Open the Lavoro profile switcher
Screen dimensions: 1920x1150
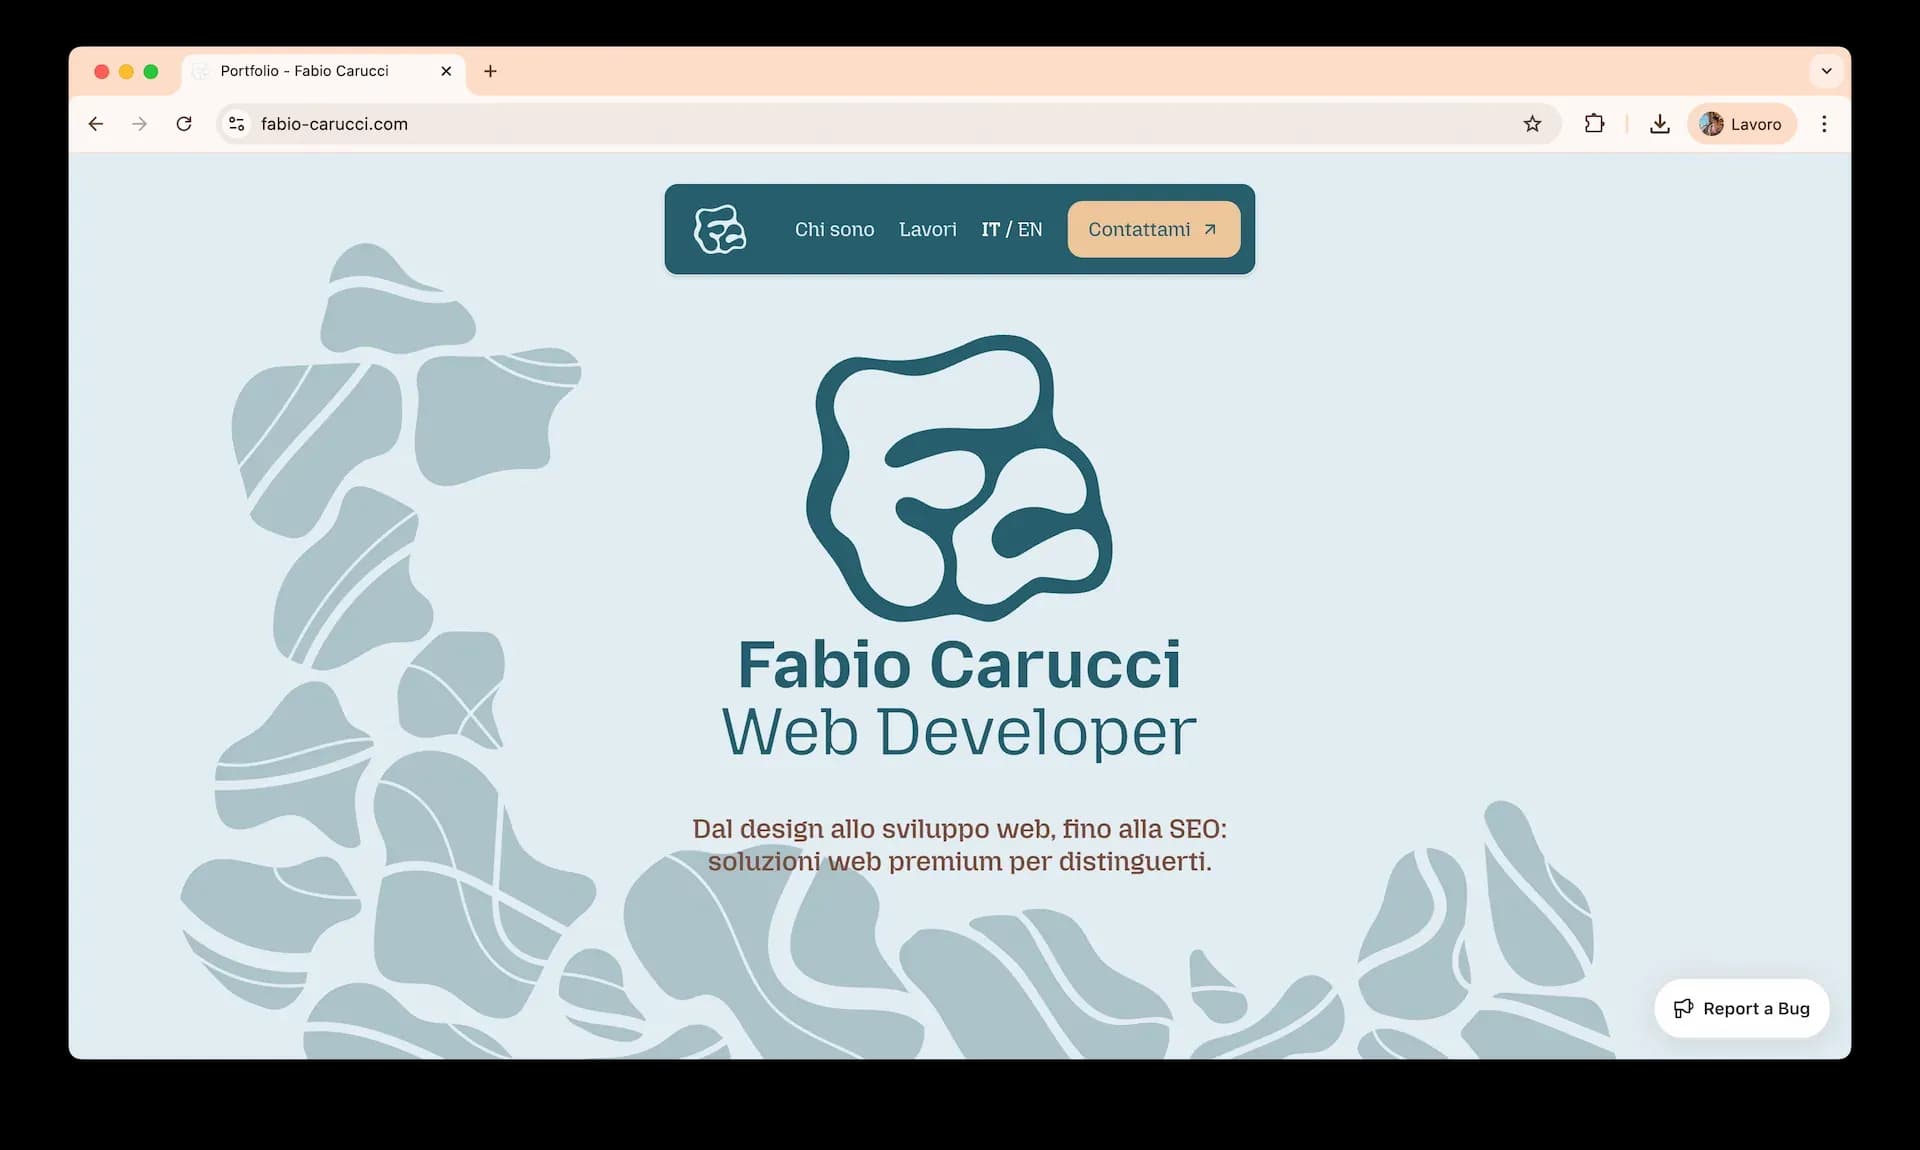pos(1742,123)
